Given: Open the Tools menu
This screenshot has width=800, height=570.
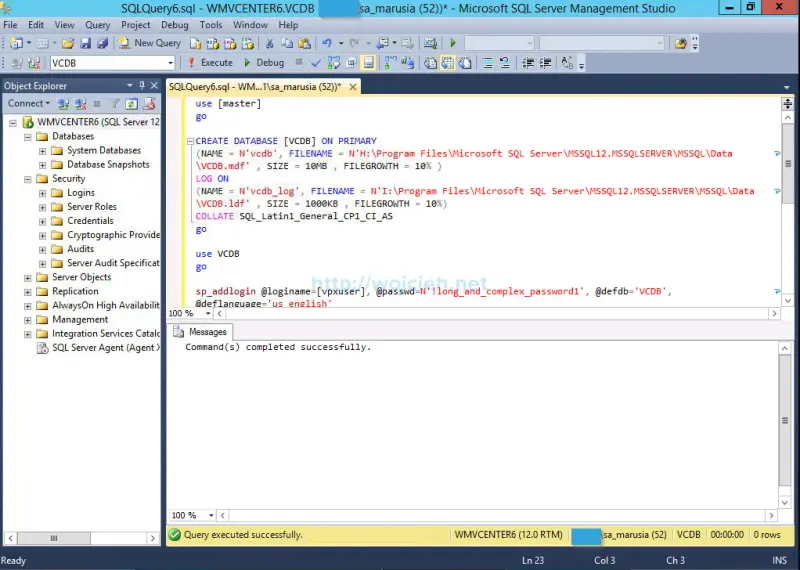Looking at the screenshot, I should pyautogui.click(x=211, y=24).
